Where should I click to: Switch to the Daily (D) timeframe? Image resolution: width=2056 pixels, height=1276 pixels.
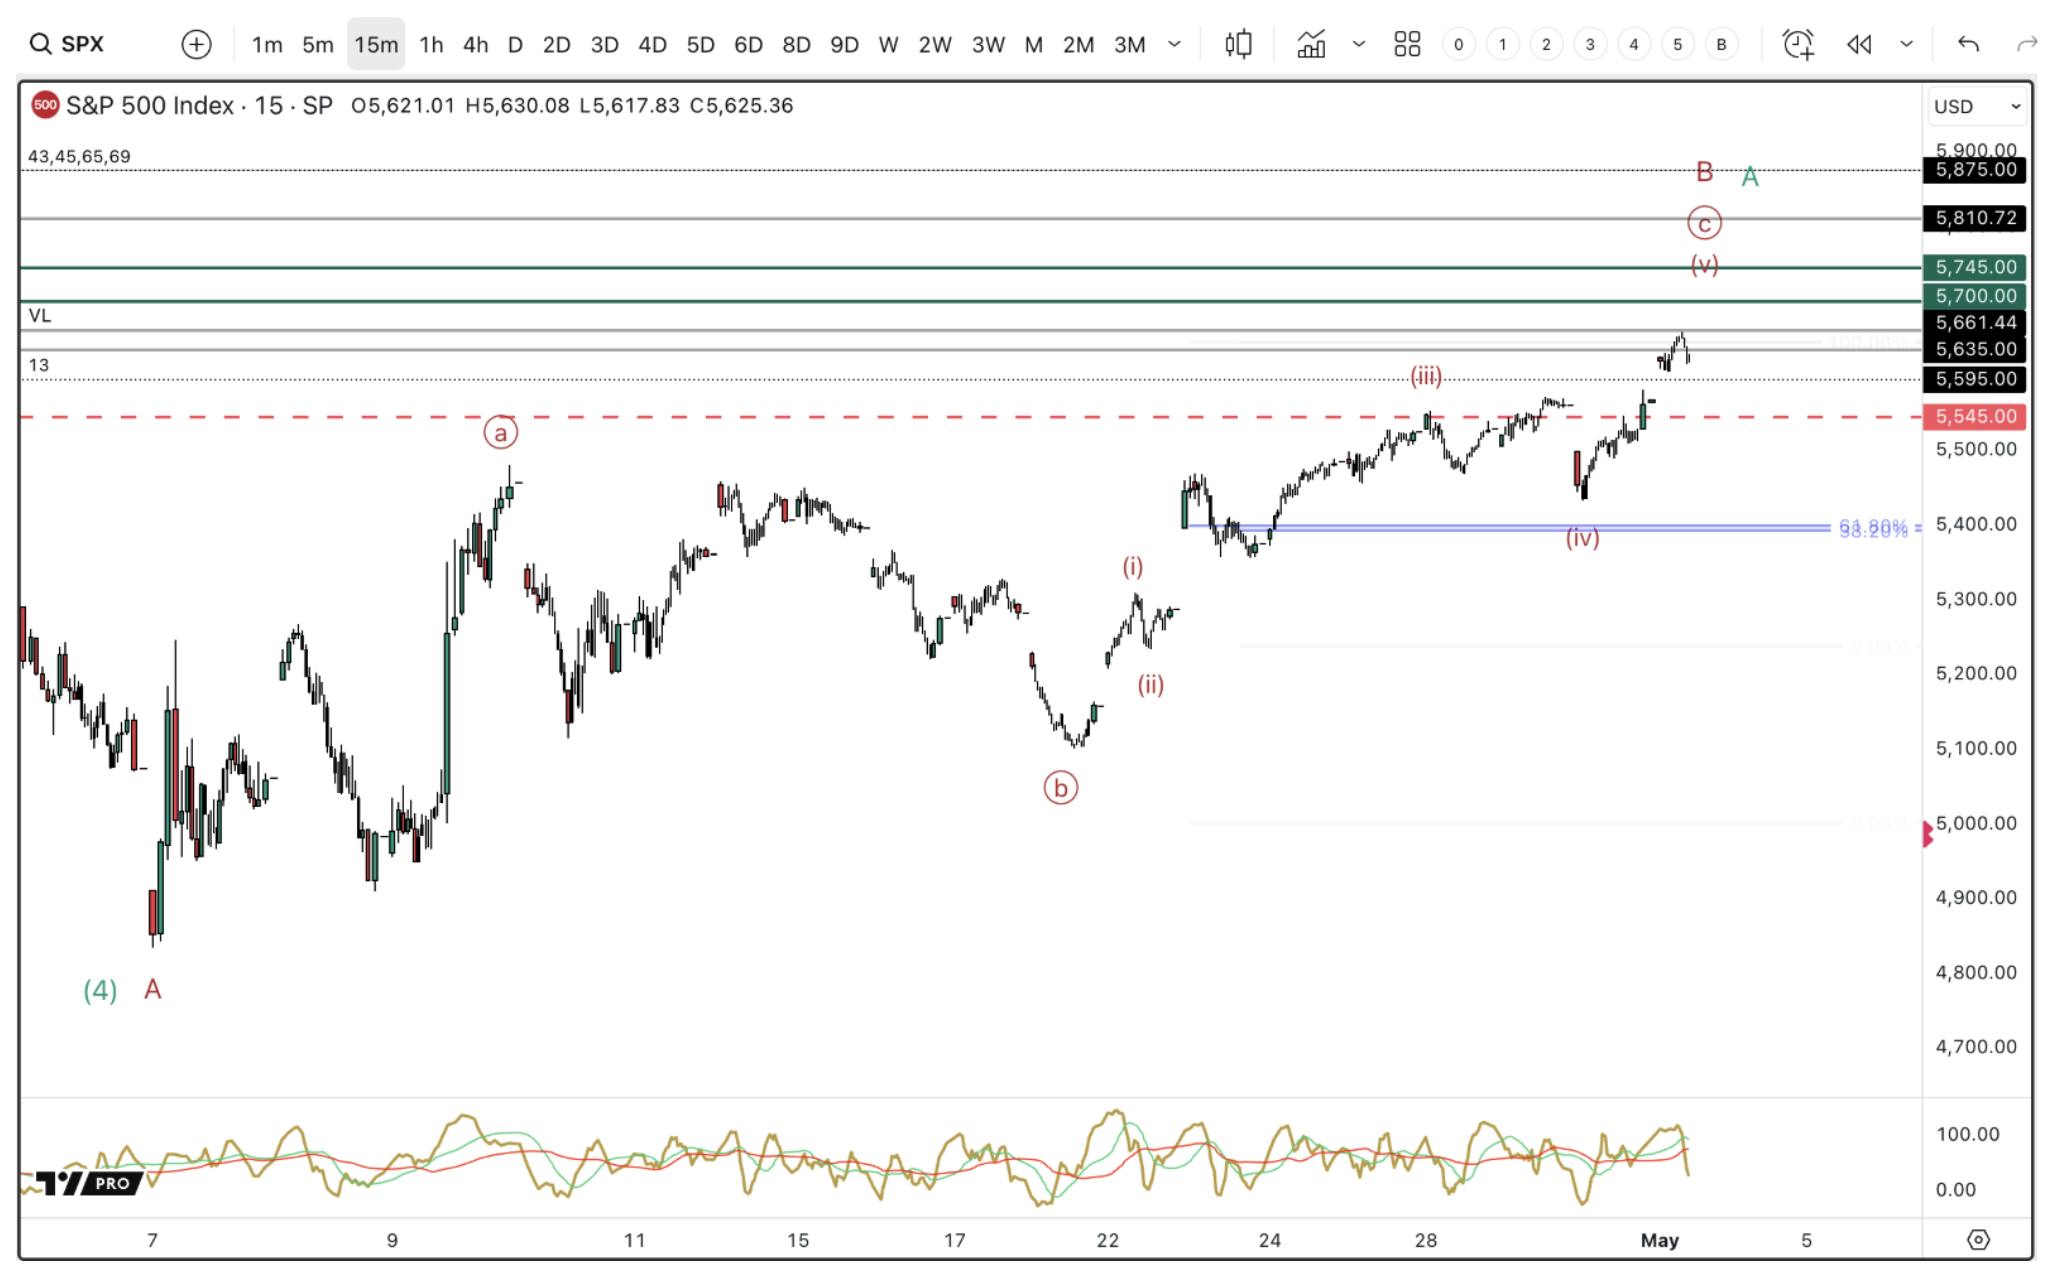click(515, 44)
